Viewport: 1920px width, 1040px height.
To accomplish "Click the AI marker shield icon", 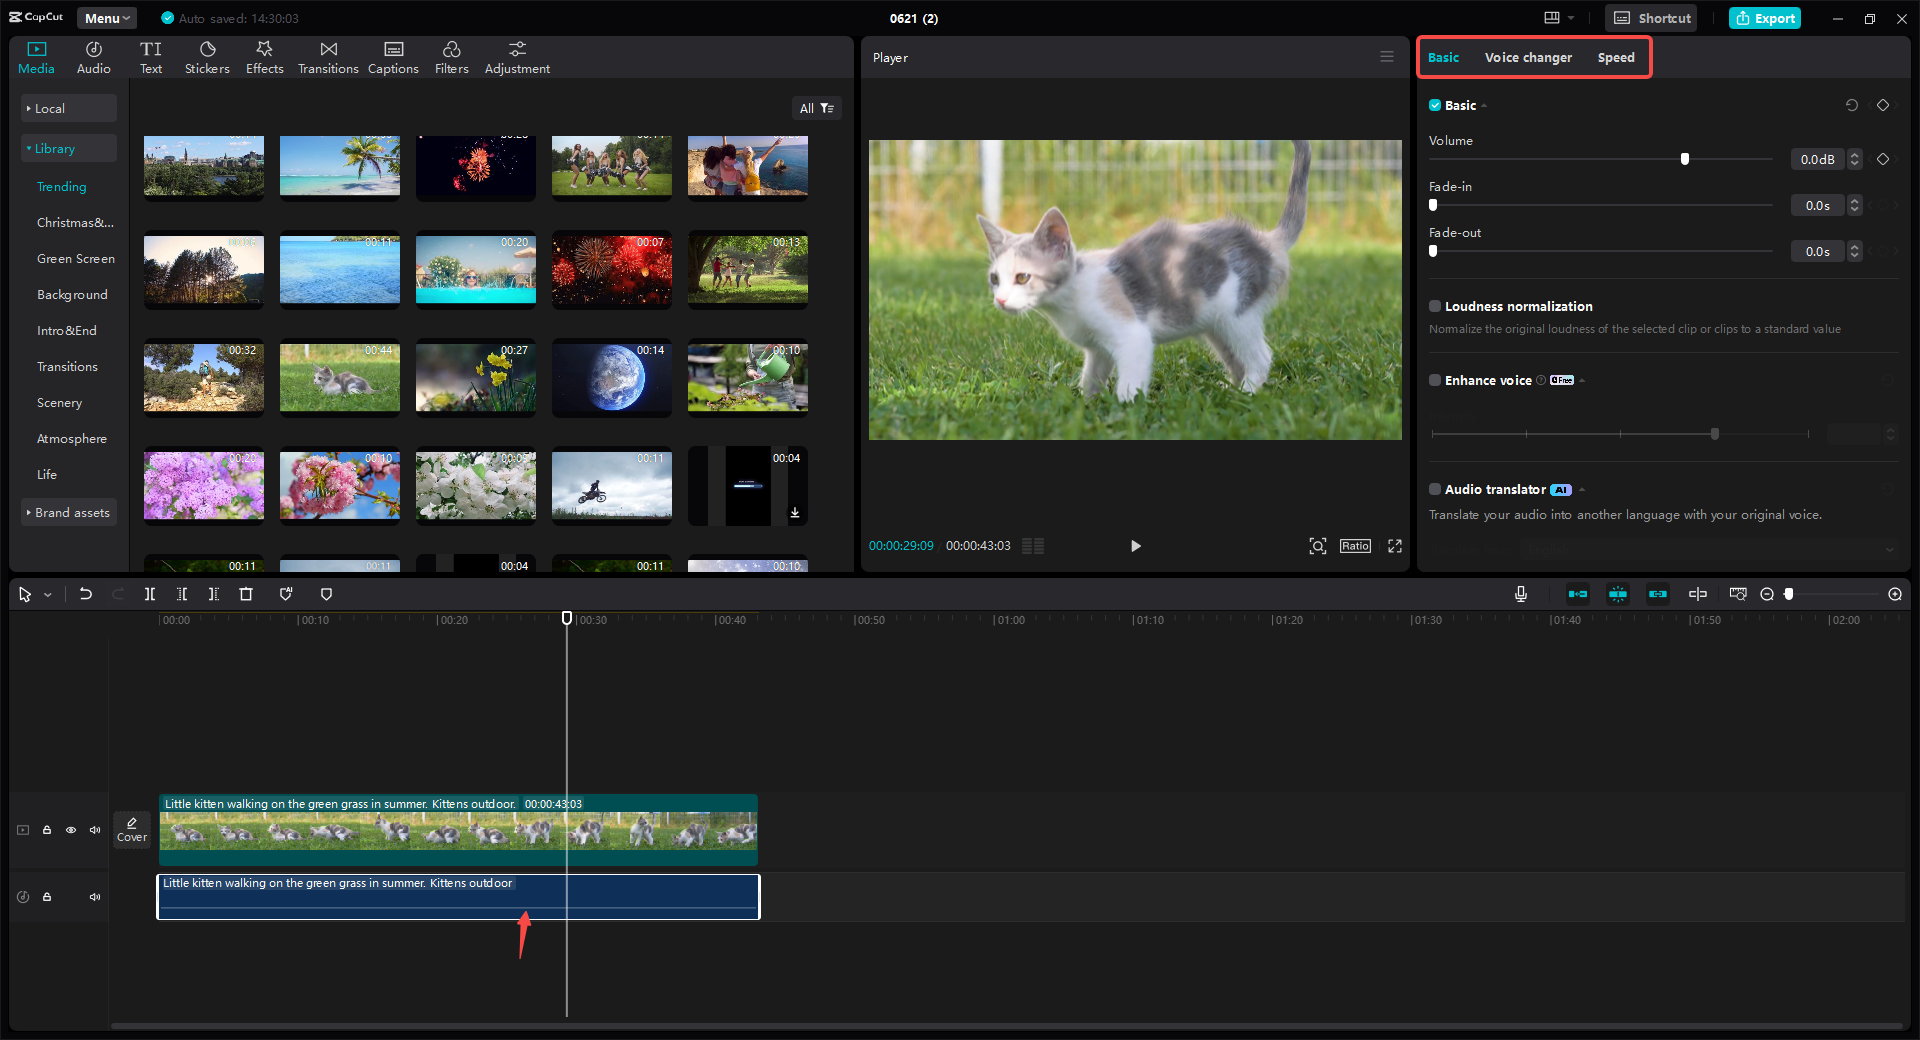I will point(286,594).
